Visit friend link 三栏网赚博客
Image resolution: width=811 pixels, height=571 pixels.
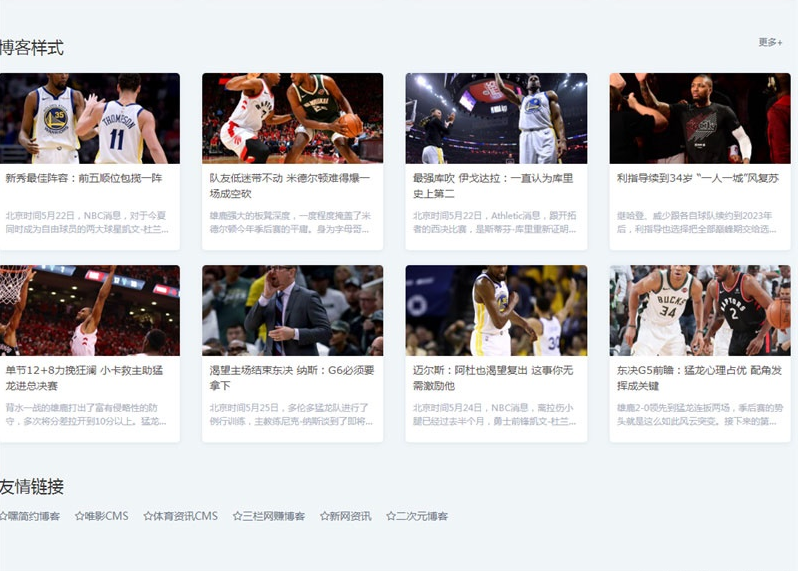pos(269,516)
